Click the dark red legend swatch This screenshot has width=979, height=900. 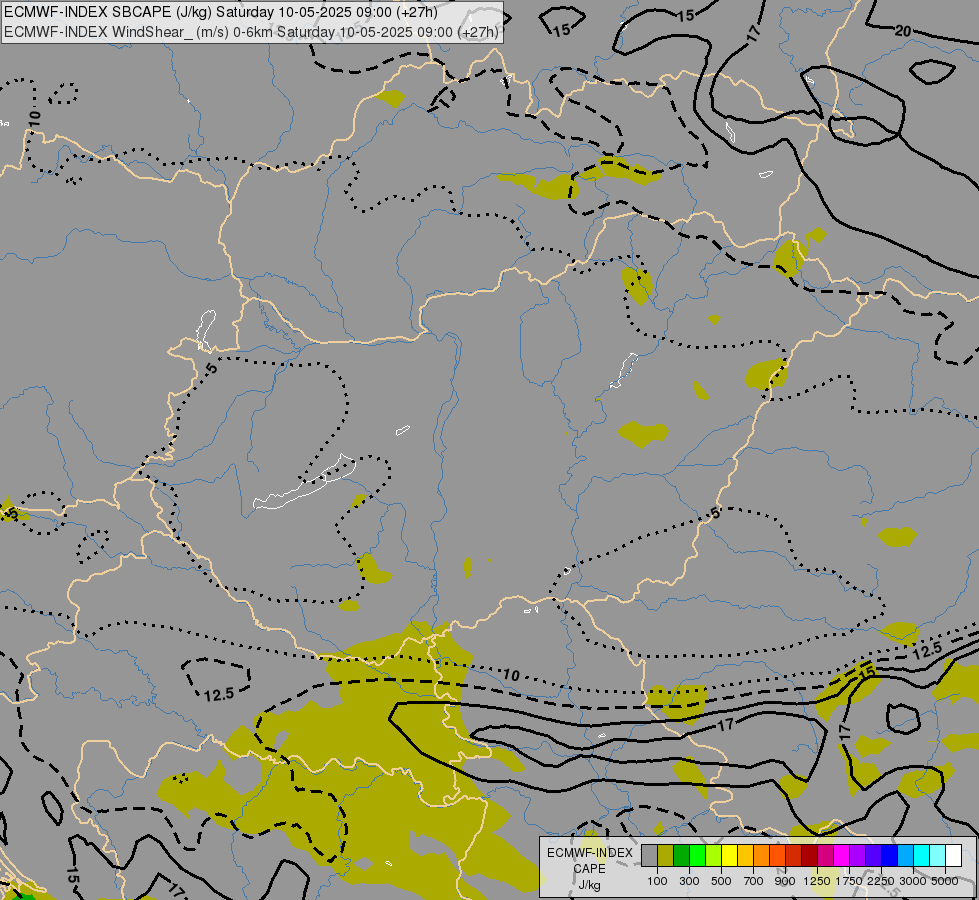click(809, 855)
